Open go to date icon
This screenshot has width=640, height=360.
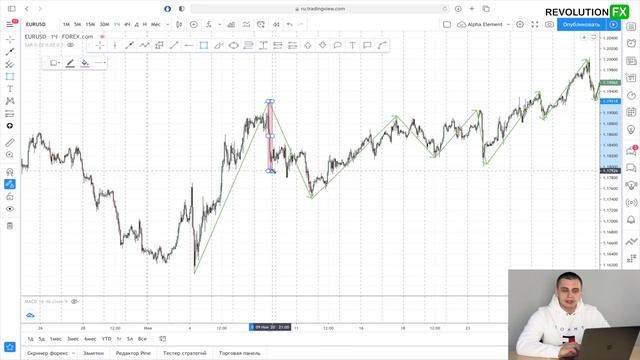click(x=162, y=339)
